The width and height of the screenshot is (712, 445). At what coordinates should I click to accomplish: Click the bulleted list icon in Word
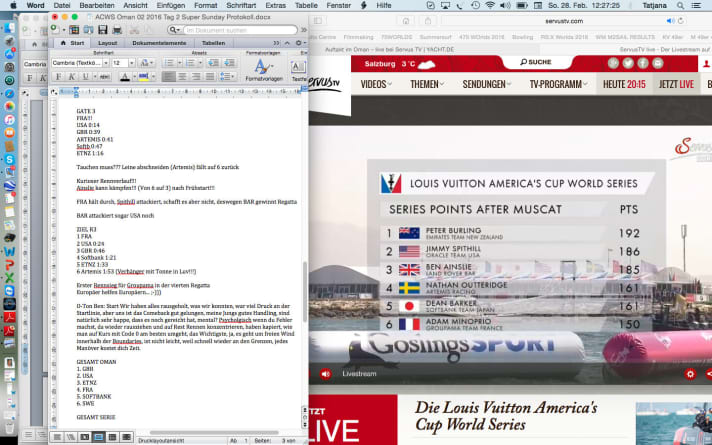click(169, 63)
